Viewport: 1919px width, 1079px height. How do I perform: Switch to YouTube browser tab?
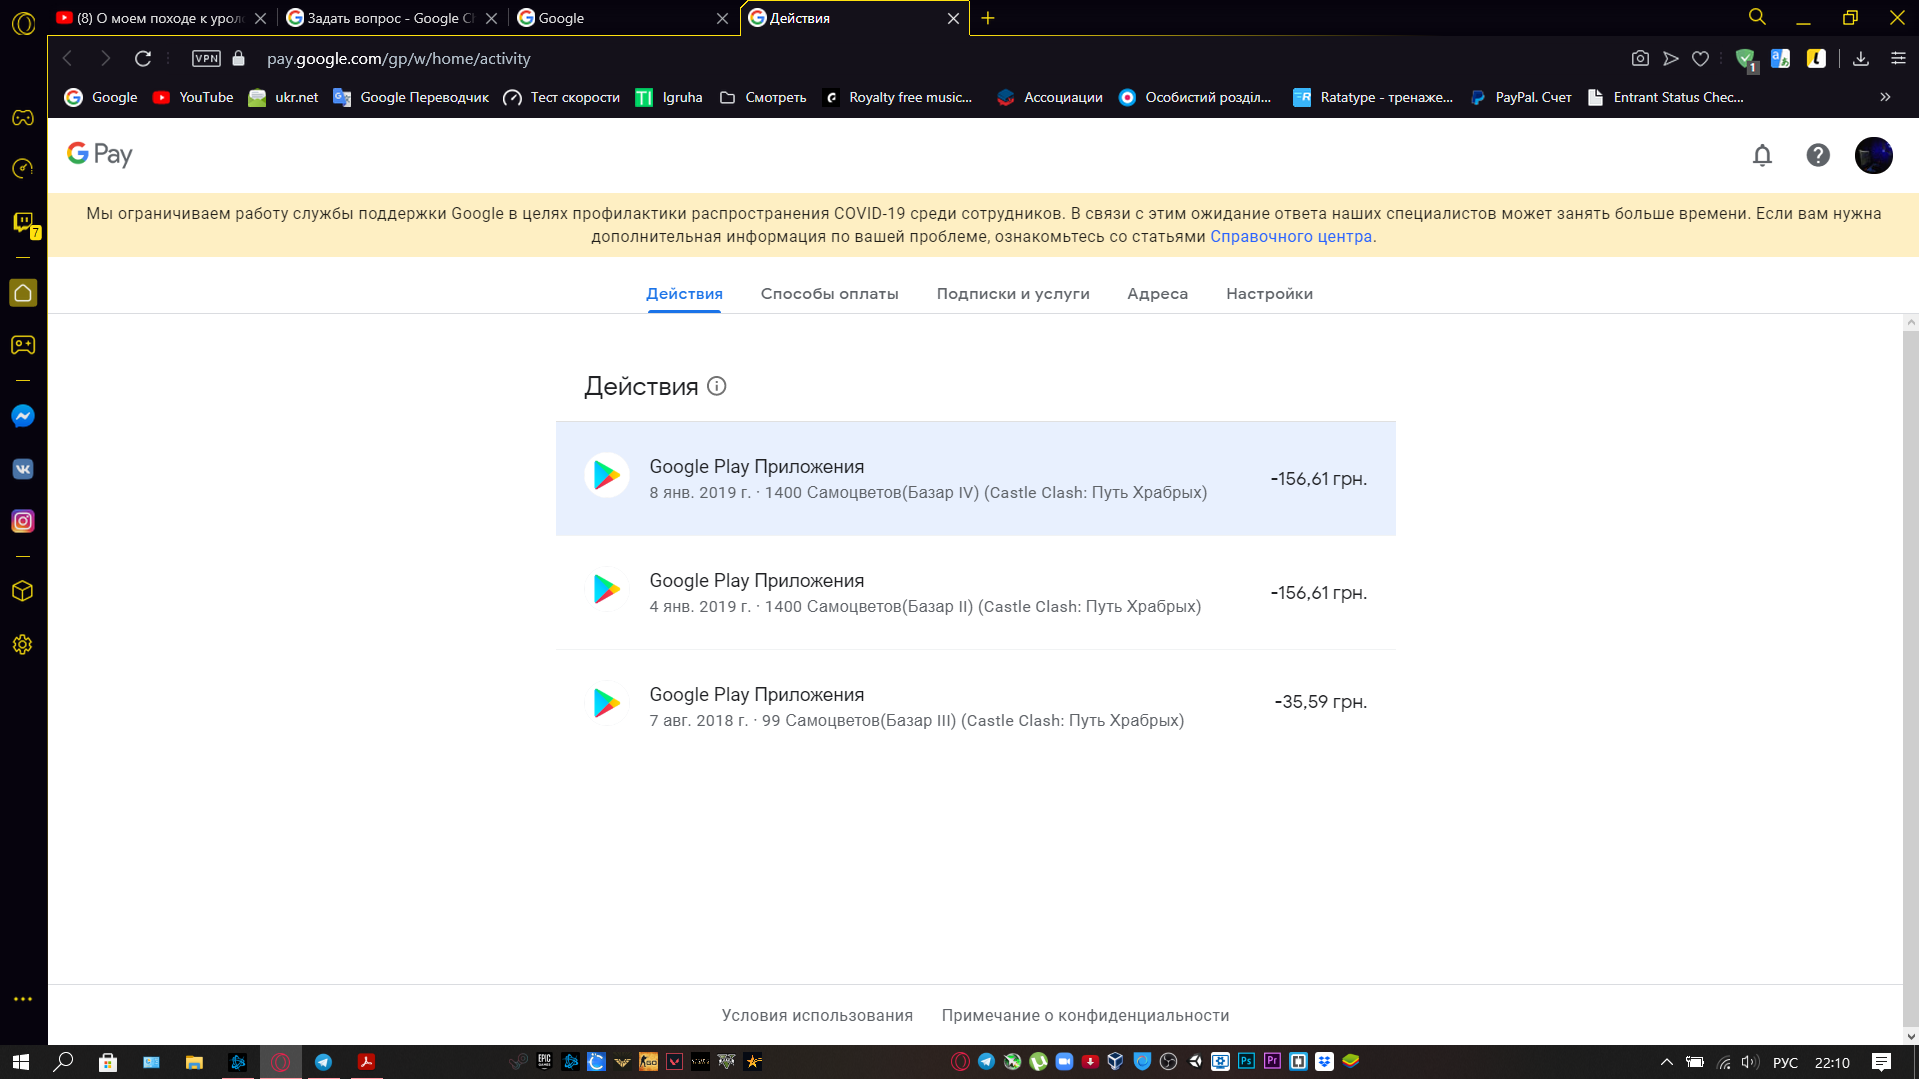160,18
